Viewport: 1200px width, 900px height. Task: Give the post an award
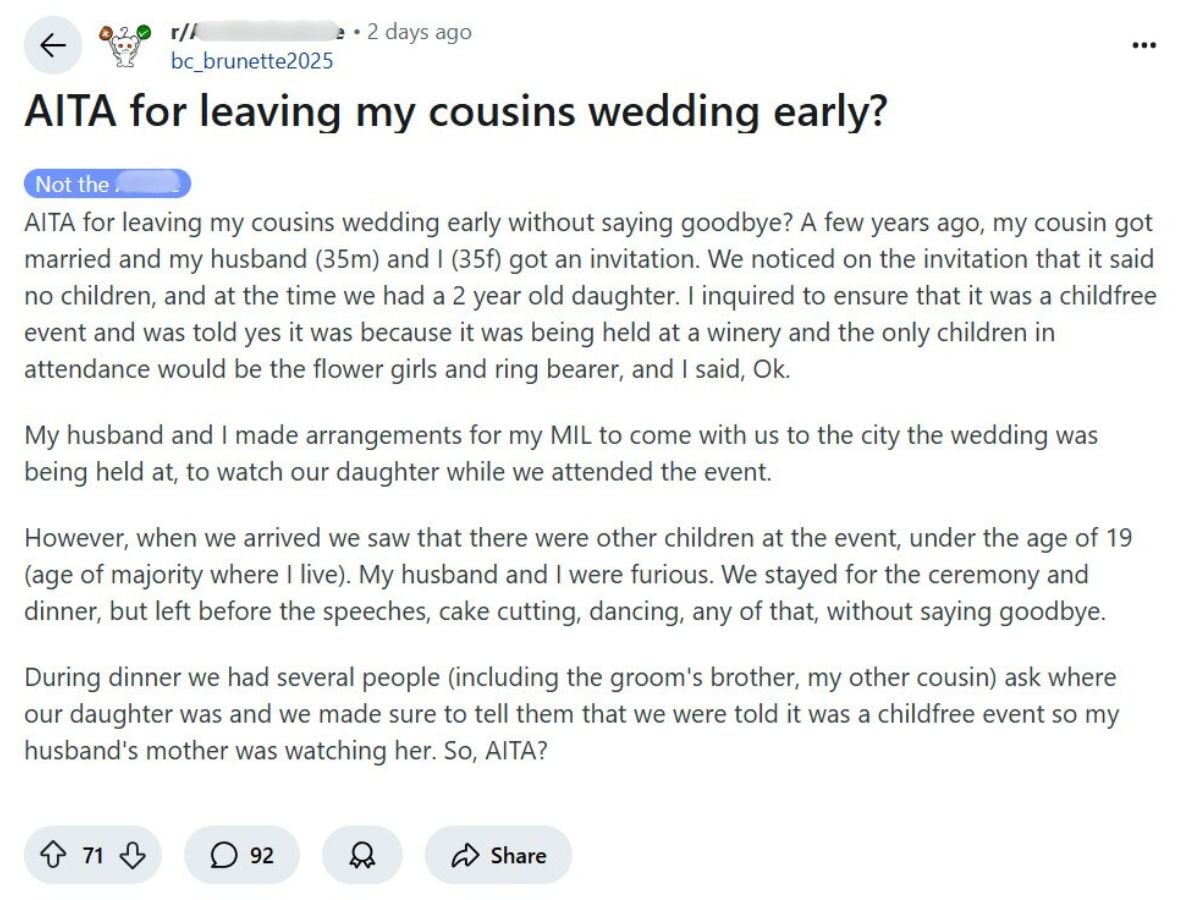coord(361,855)
